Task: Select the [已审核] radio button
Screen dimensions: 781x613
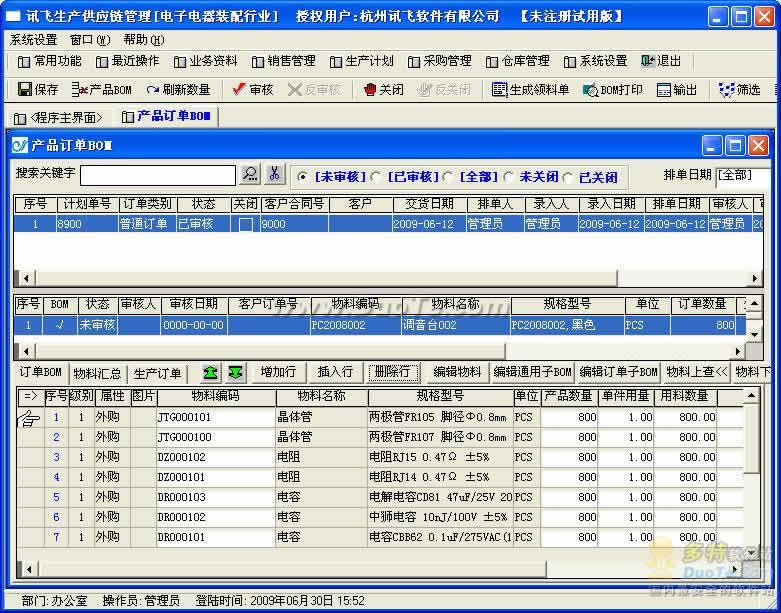Action: coord(377,177)
